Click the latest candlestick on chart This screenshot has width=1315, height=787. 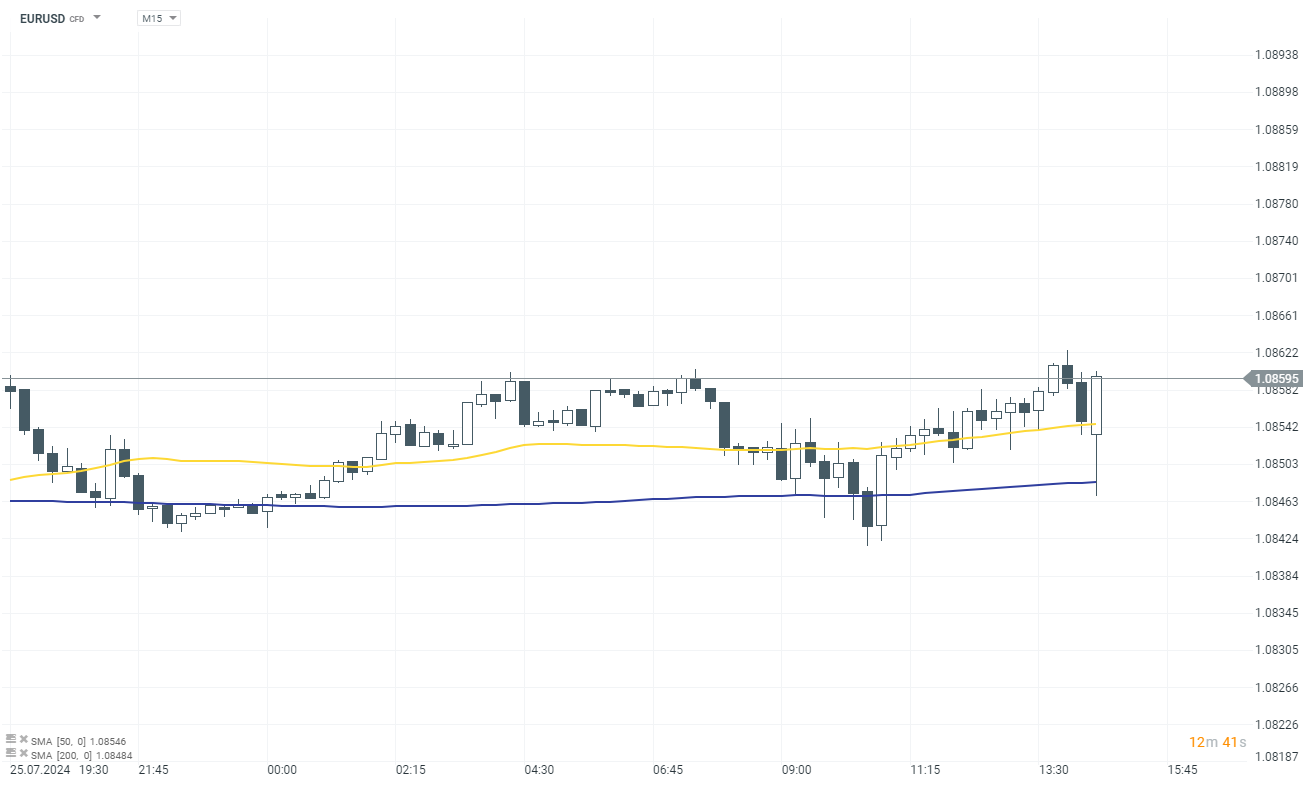[x=1096, y=405]
